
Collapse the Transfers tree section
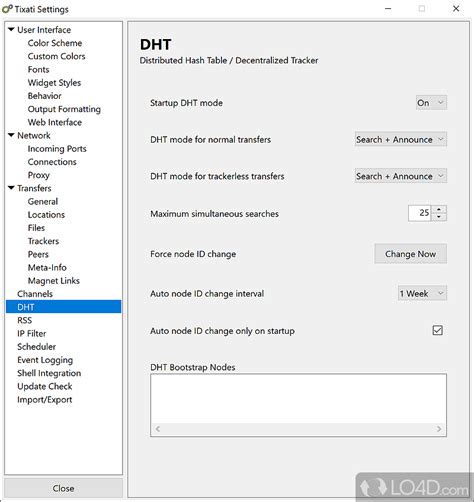[x=11, y=188]
